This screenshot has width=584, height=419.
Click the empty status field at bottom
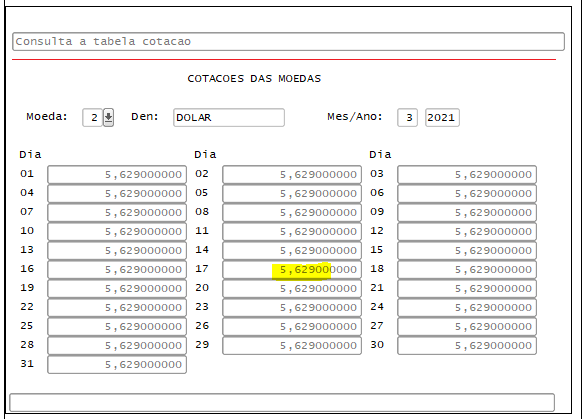click(282, 403)
